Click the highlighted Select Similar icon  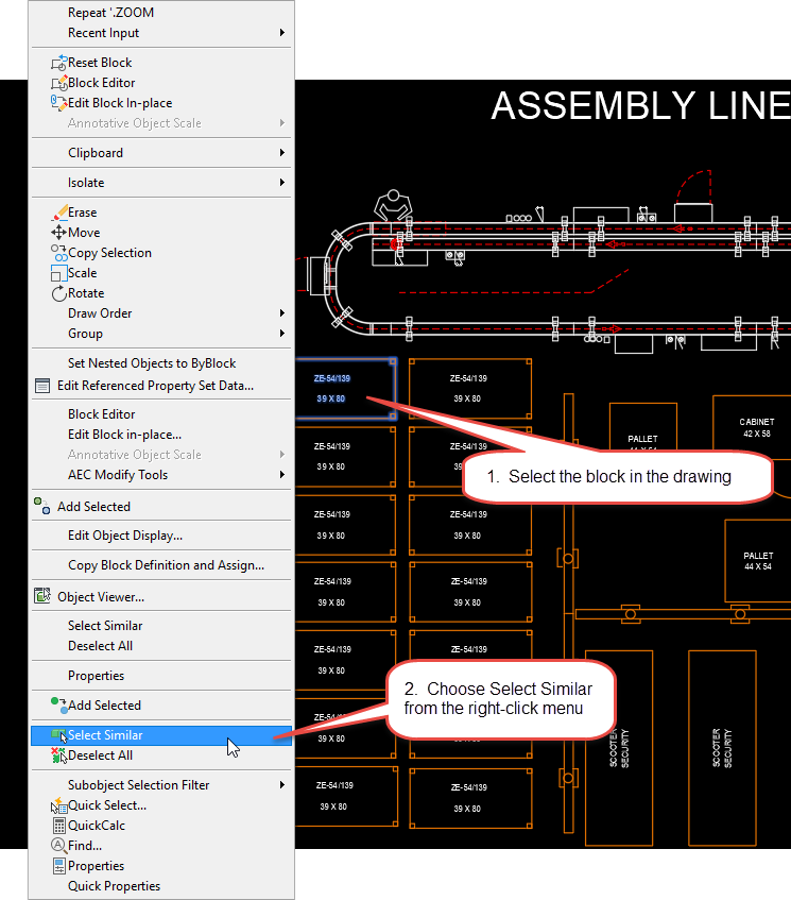59,735
